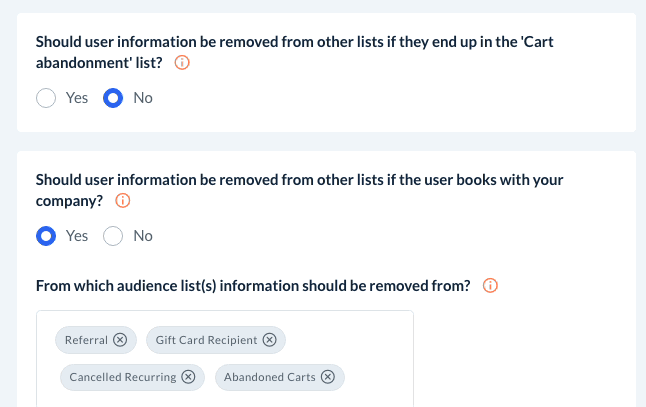Select the Cancelled Recurring chip label

(122, 377)
